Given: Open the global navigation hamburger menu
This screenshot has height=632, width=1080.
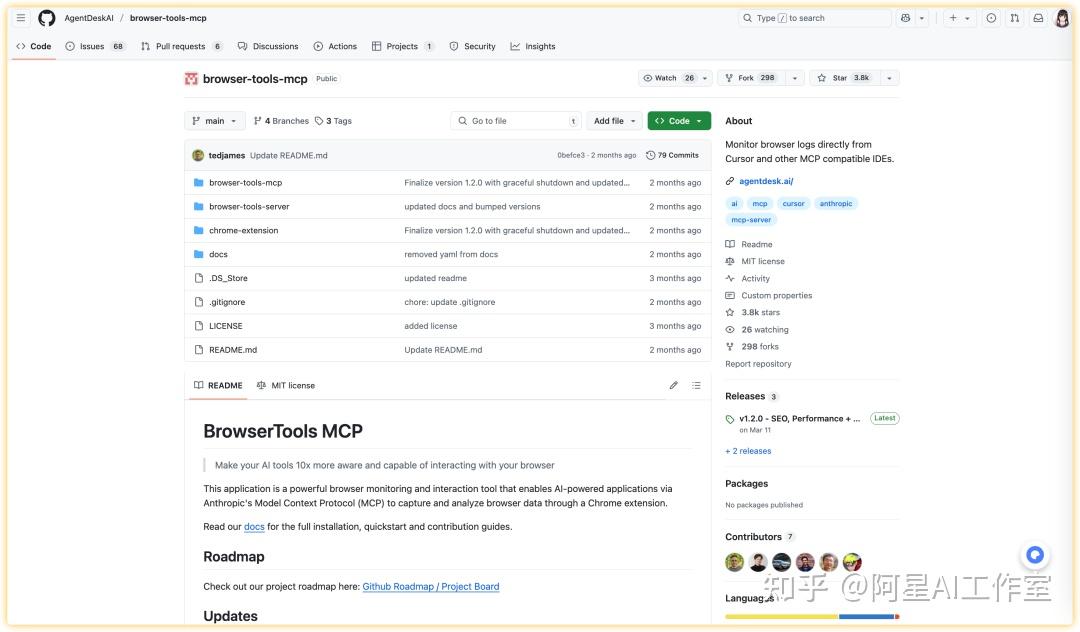Looking at the screenshot, I should pyautogui.click(x=20, y=17).
